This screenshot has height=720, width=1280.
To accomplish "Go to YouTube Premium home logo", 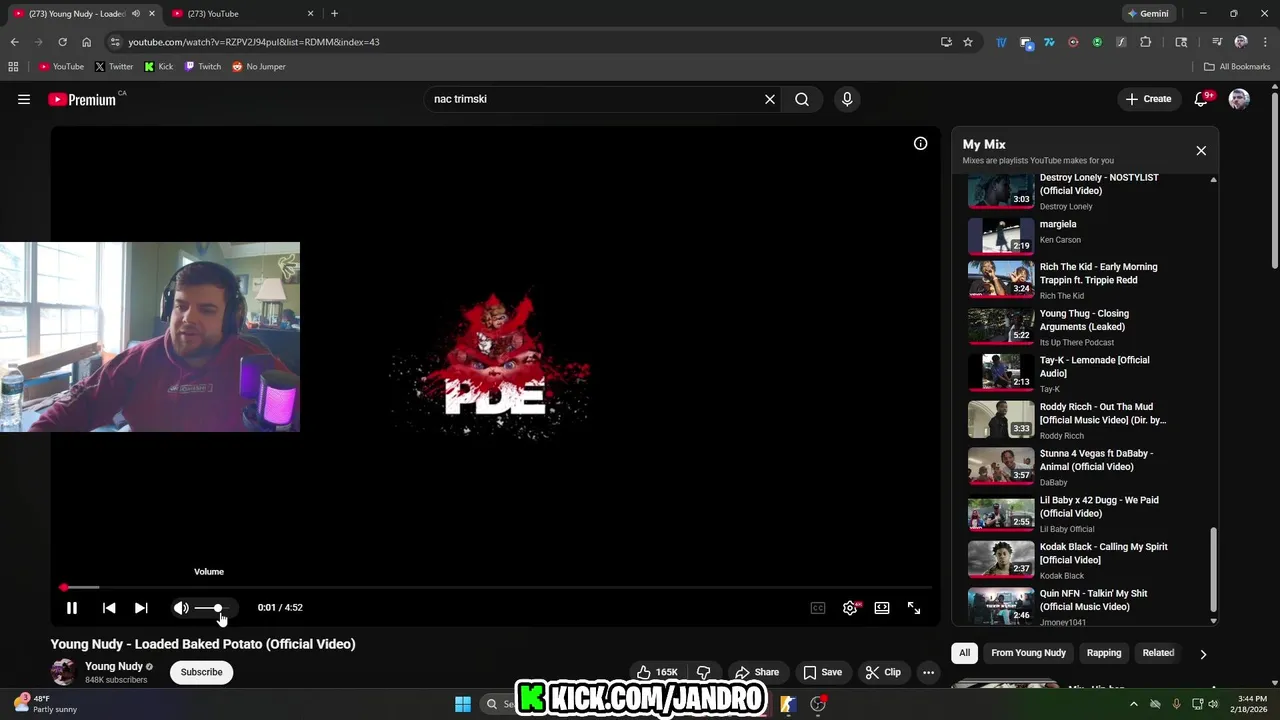I will tap(82, 99).
